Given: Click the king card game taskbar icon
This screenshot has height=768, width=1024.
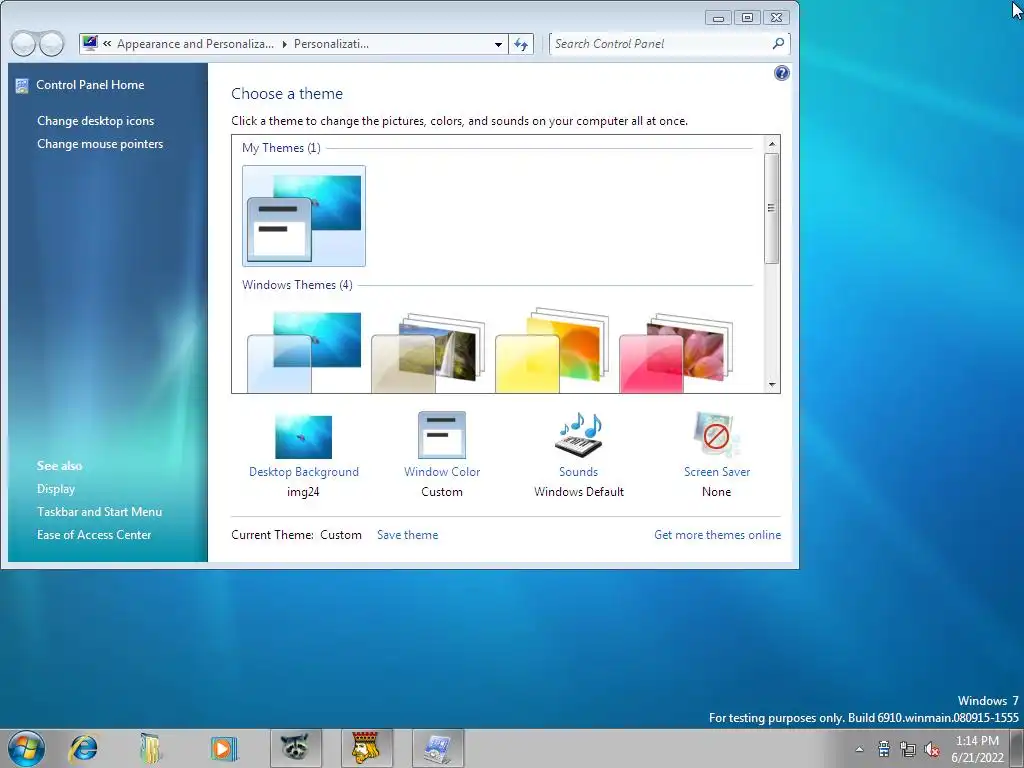Looking at the screenshot, I should point(366,748).
